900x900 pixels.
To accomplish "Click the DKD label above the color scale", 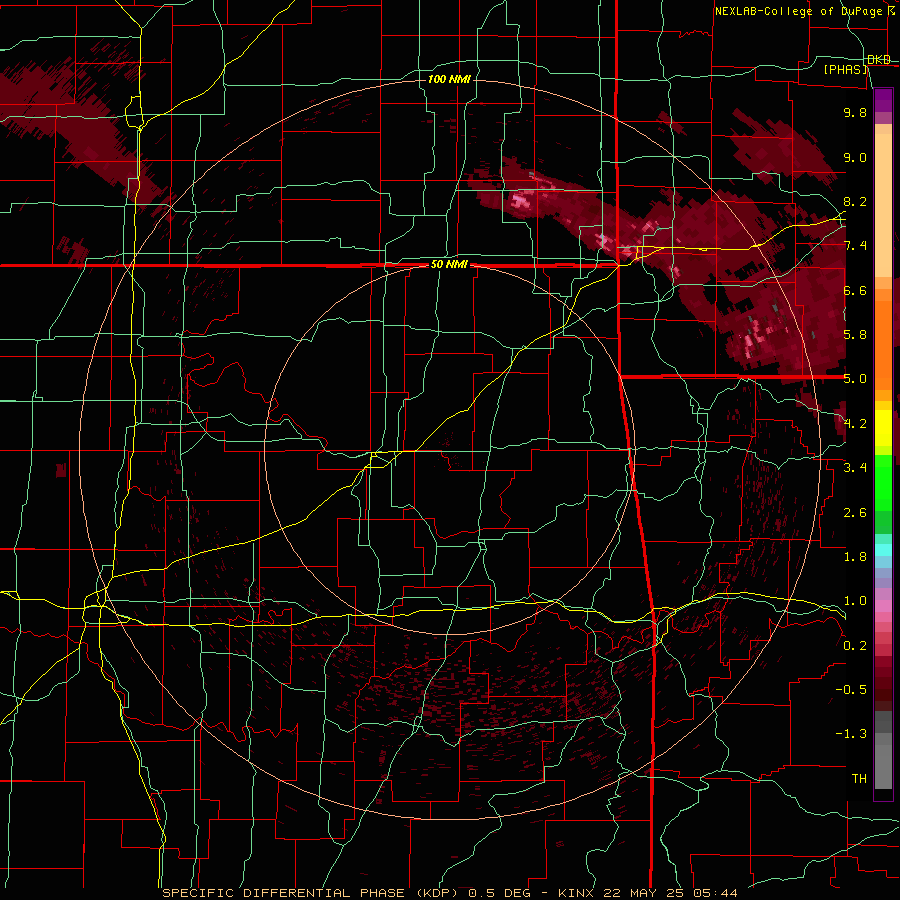I will point(879,60).
